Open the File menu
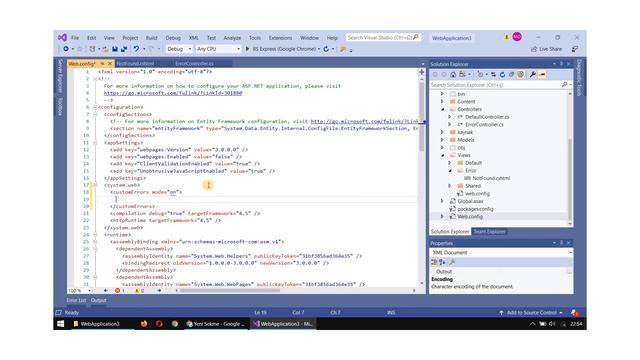Viewport: 640px width, 360px height. coord(75,38)
